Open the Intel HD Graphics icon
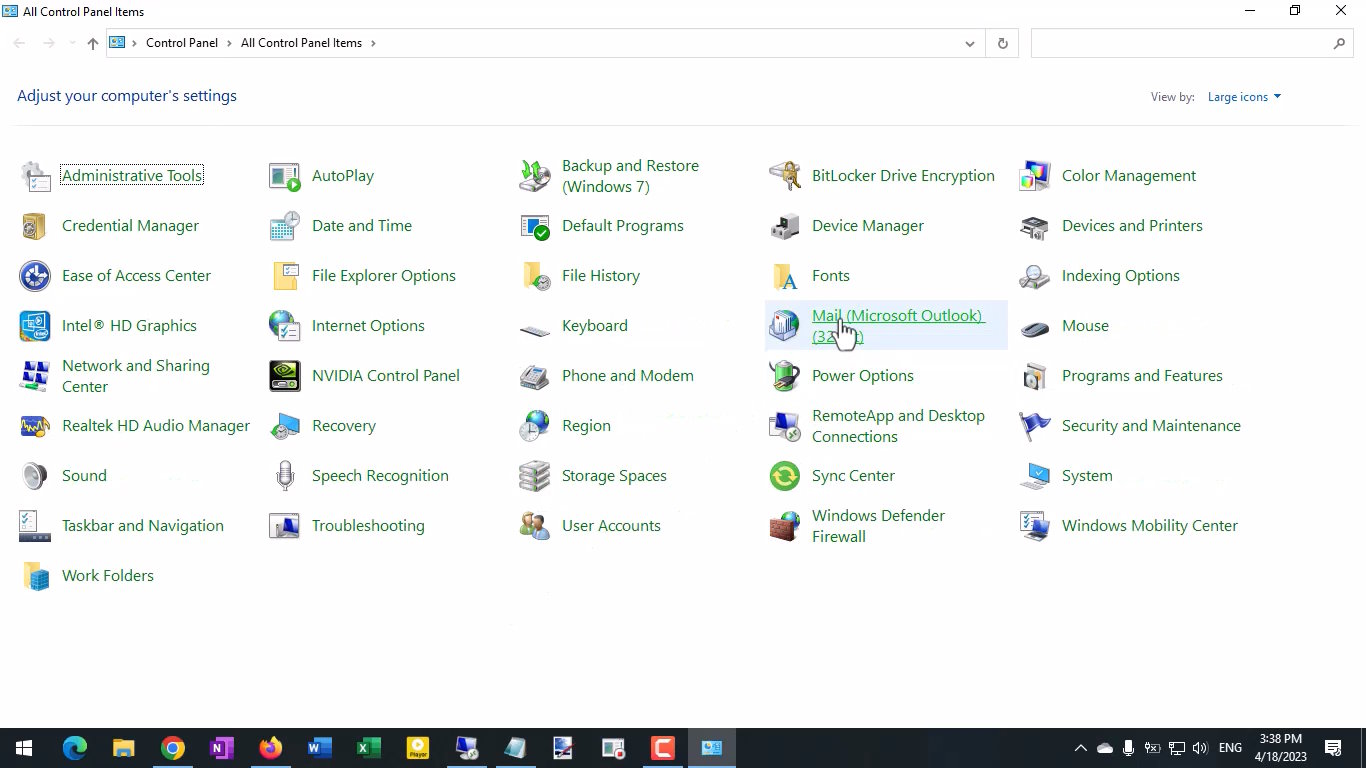This screenshot has height=768, width=1366. pos(35,326)
